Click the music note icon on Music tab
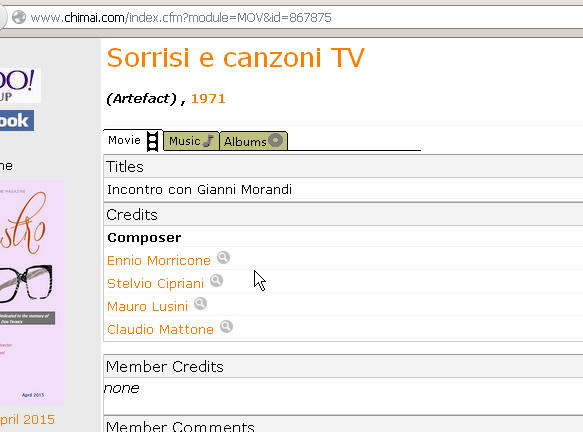The image size is (583, 432). click(209, 141)
